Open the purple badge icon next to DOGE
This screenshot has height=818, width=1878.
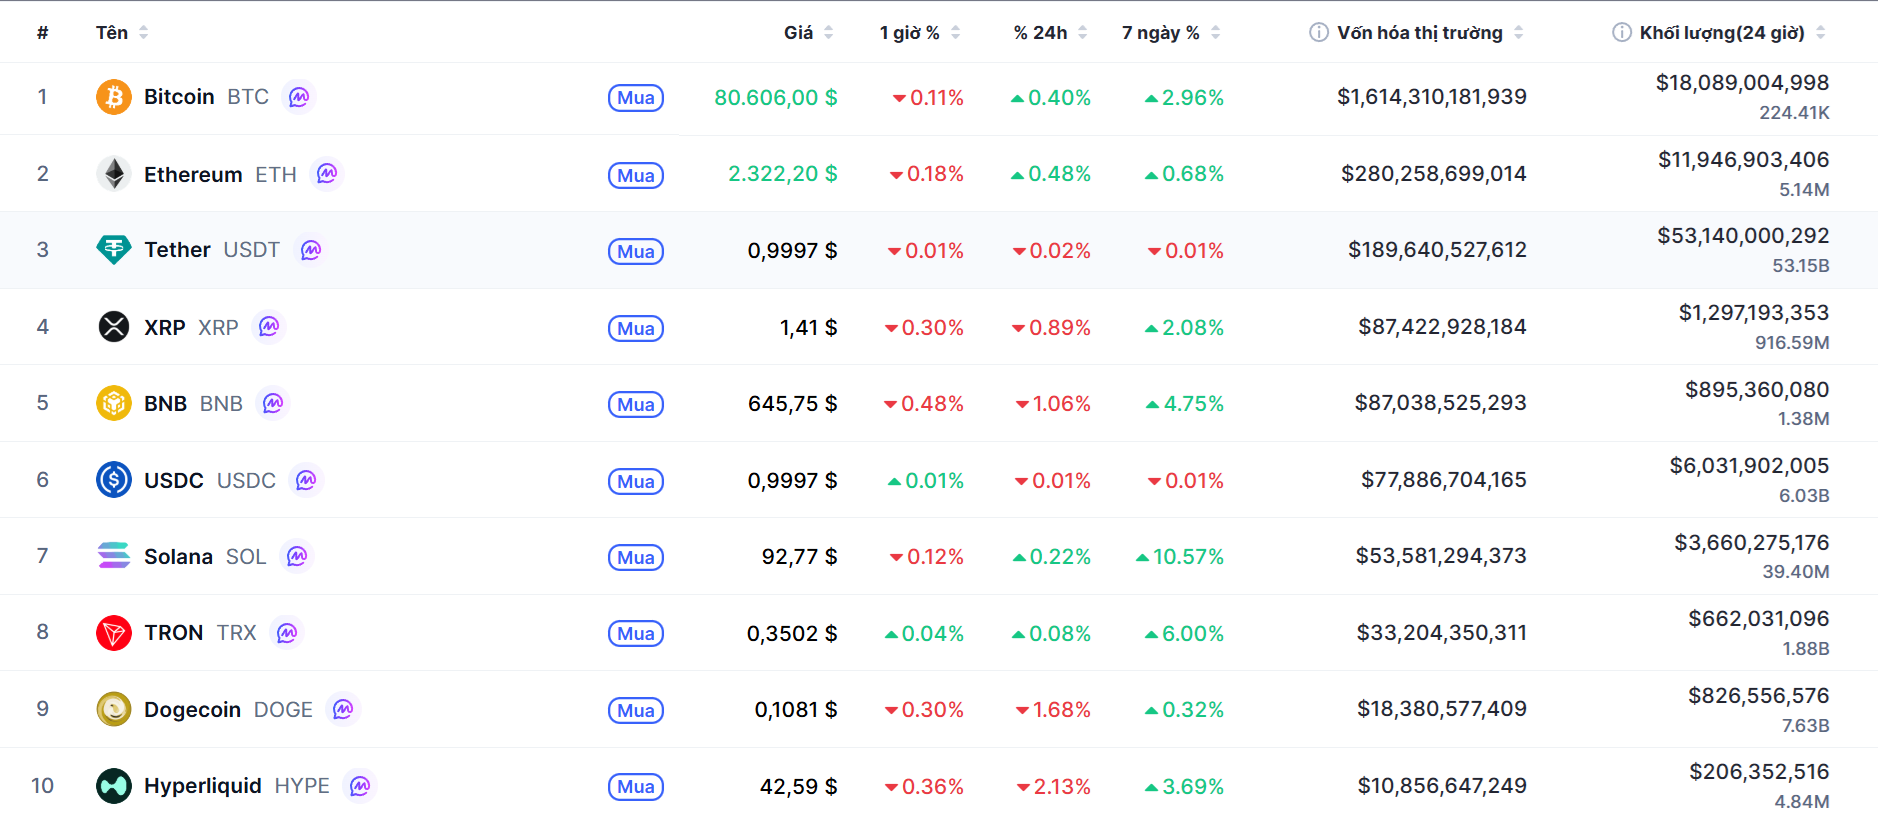pos(343,709)
